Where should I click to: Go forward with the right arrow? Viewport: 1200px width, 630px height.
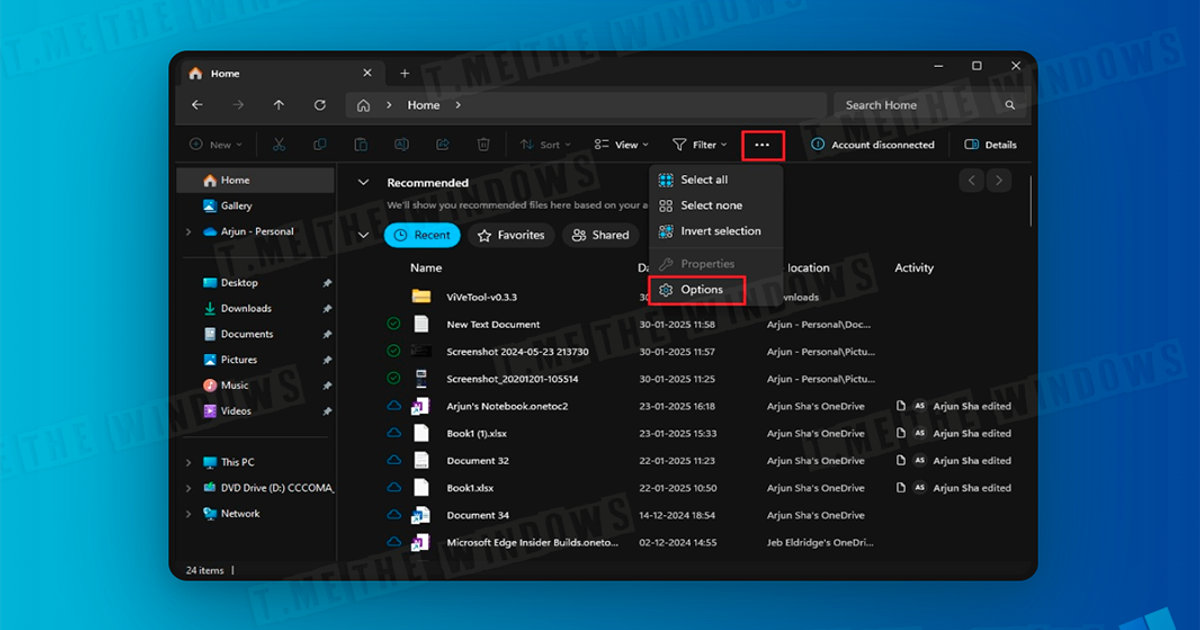point(238,105)
